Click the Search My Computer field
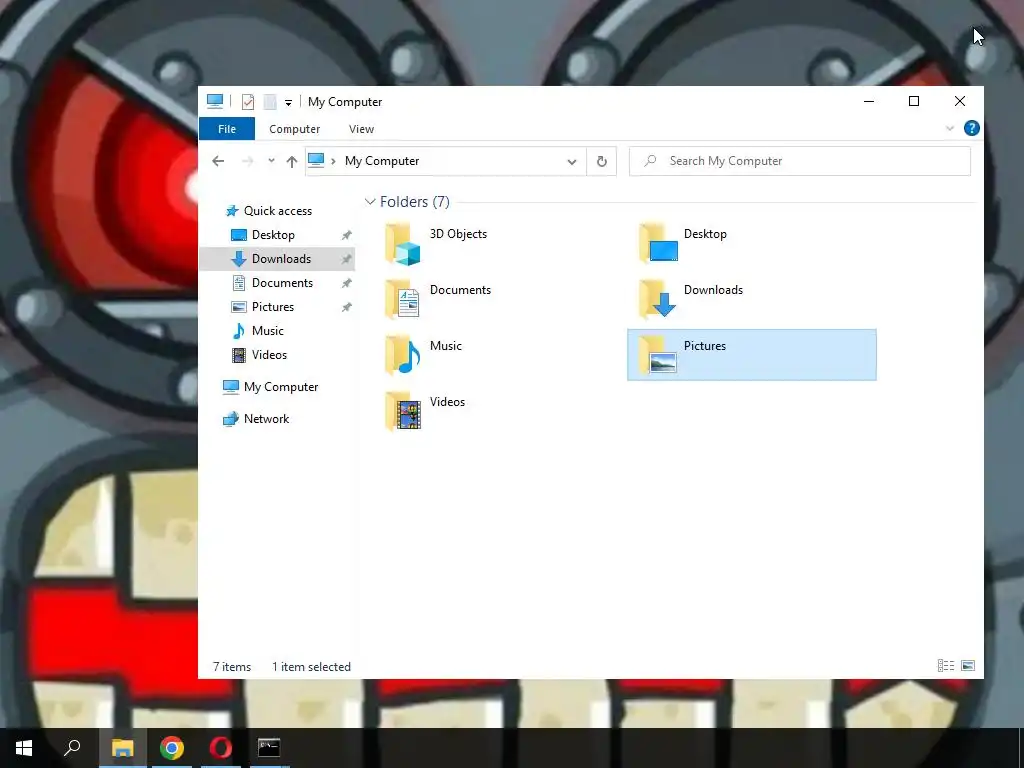1024x768 pixels. (x=799, y=161)
